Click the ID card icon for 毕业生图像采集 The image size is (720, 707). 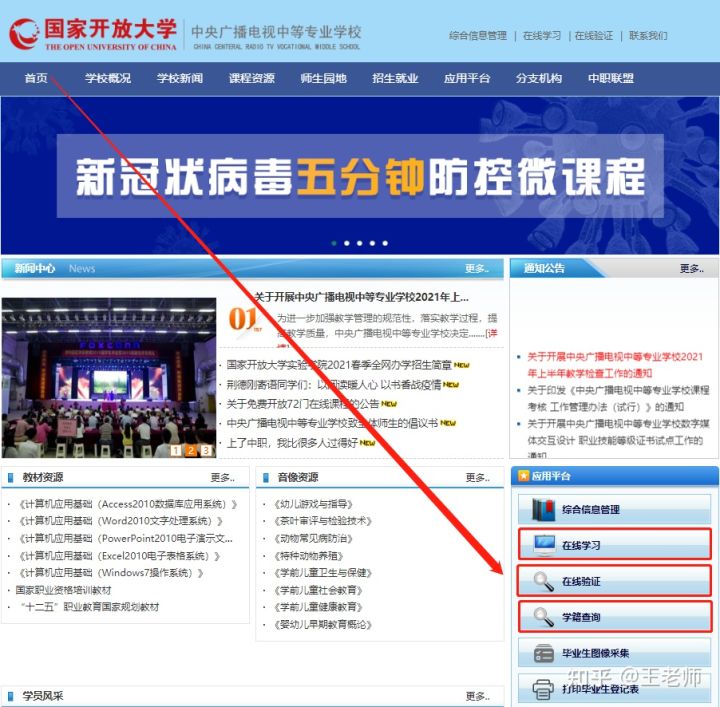[544, 653]
